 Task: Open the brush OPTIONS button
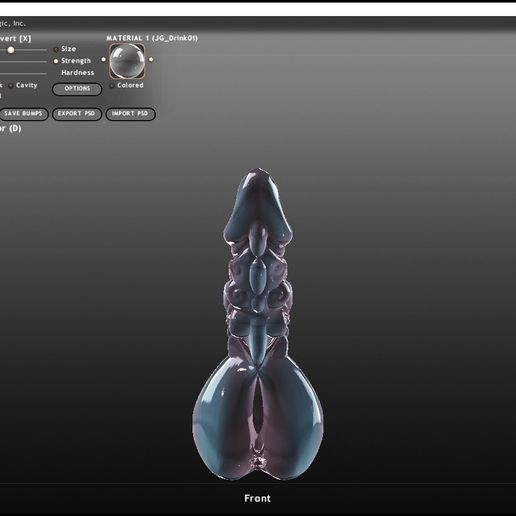coord(77,89)
